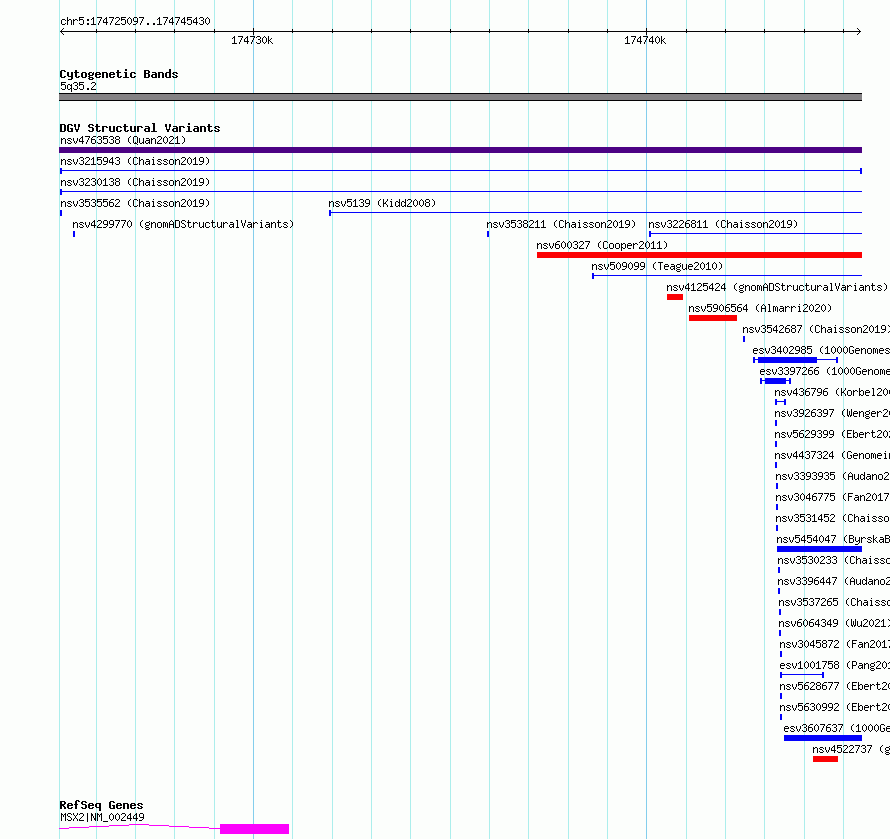Image resolution: width=890 pixels, height=839 pixels.
Task: Click the red nsv600327 variant bar
Action: (x=699, y=255)
